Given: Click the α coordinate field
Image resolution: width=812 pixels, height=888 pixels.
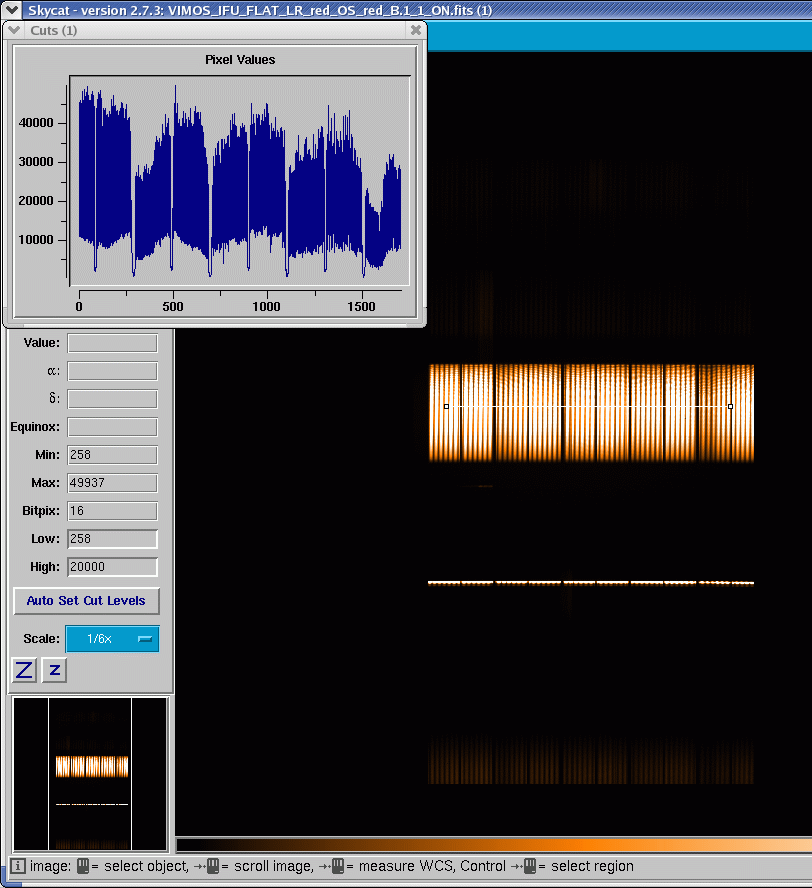Looking at the screenshot, I should click(x=112, y=371).
